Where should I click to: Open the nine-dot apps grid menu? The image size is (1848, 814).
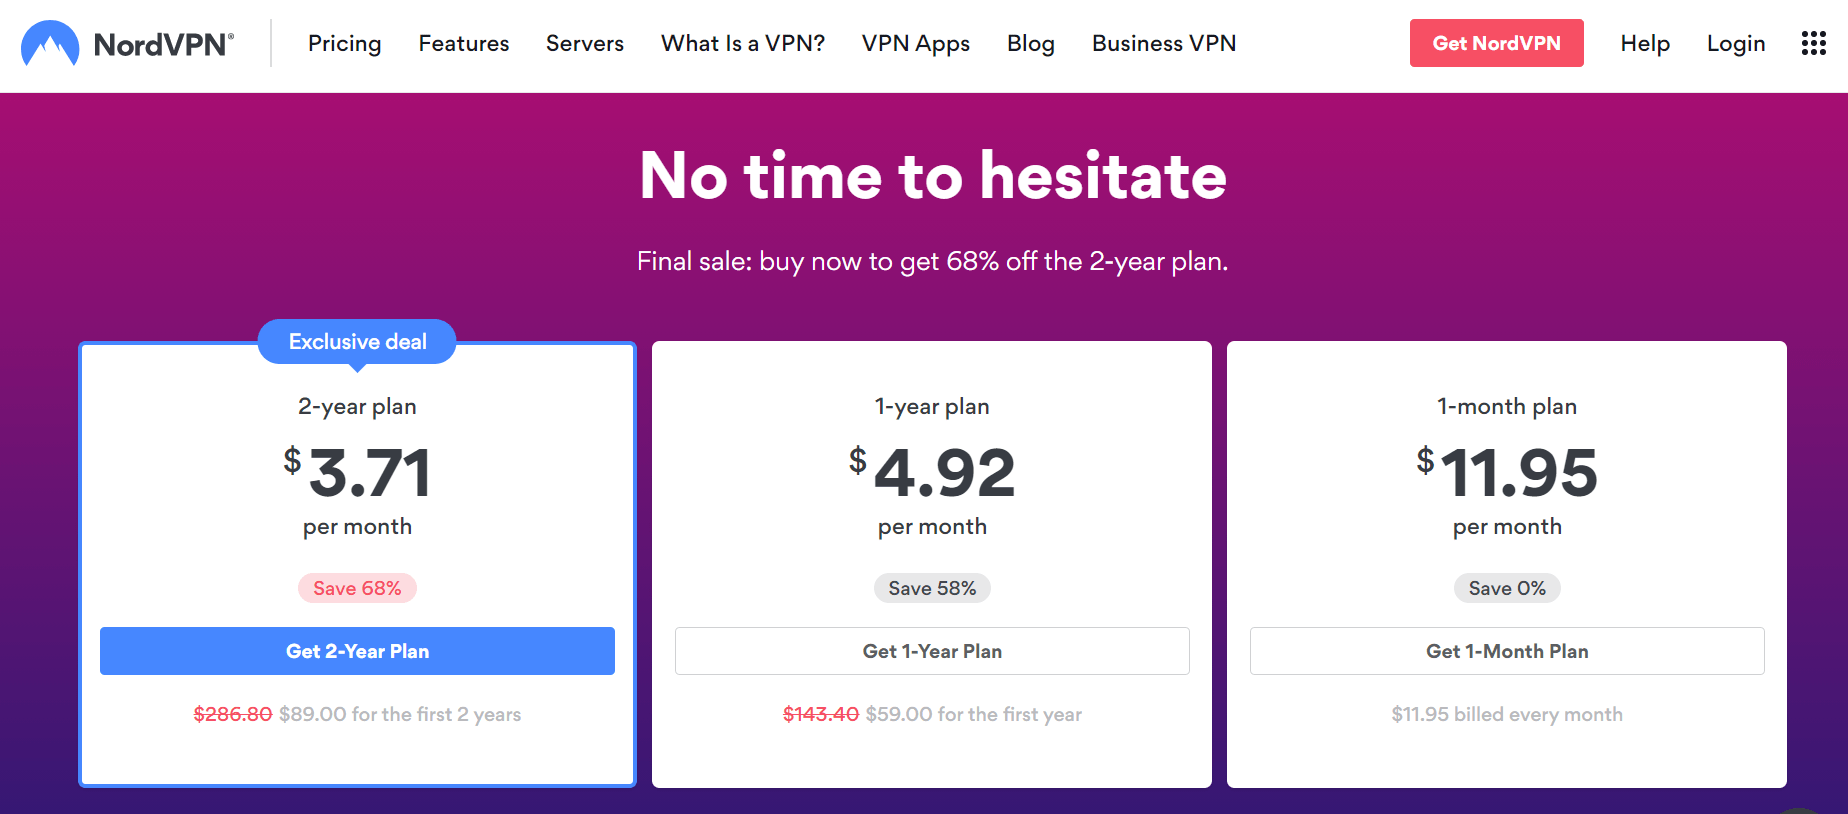pyautogui.click(x=1813, y=43)
